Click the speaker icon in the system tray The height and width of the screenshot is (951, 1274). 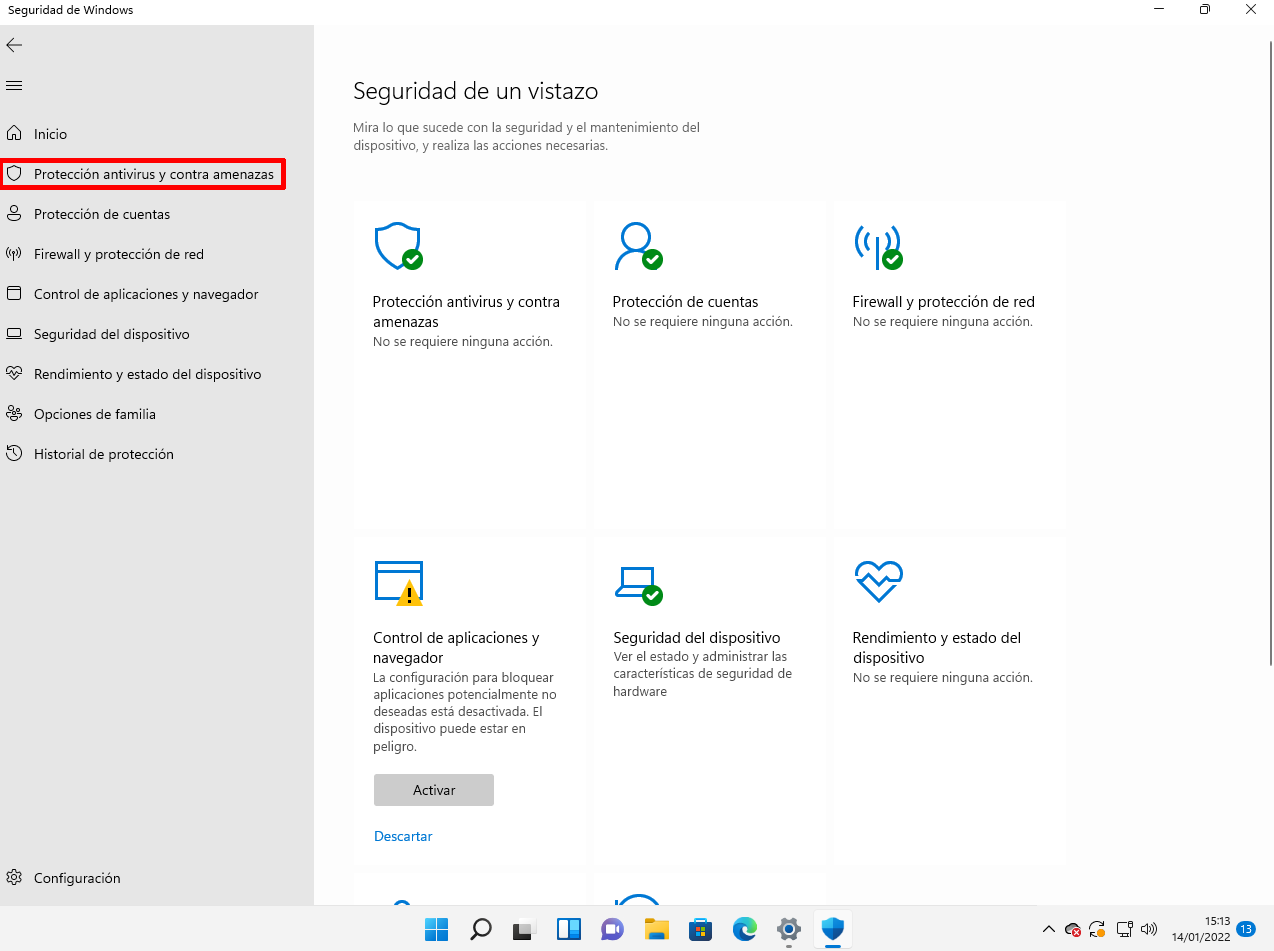click(1148, 929)
